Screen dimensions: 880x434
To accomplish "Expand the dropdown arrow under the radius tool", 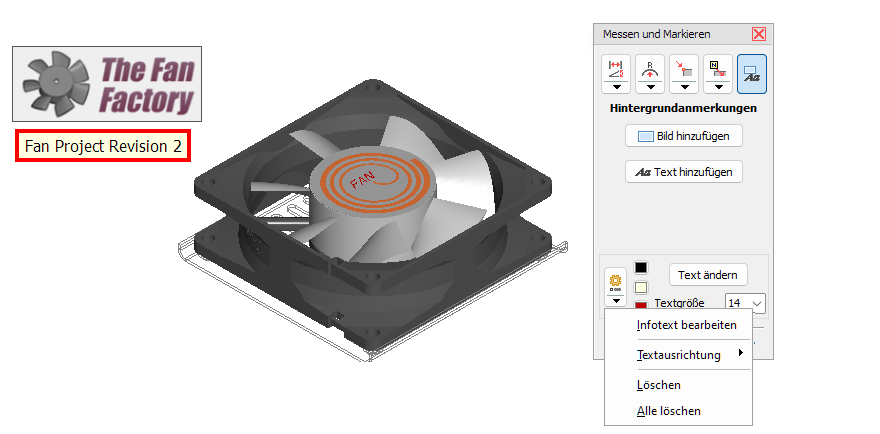I will pos(650,87).
